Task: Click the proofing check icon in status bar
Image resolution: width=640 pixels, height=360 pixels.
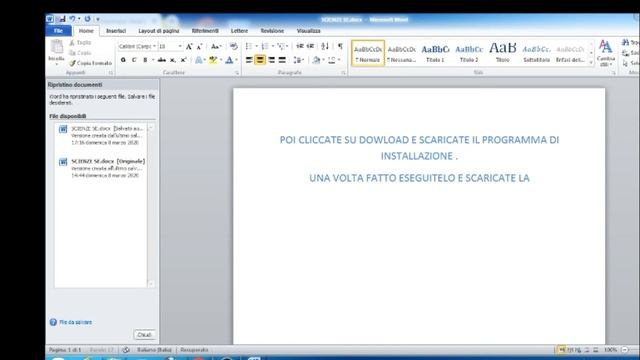Action: (126, 350)
